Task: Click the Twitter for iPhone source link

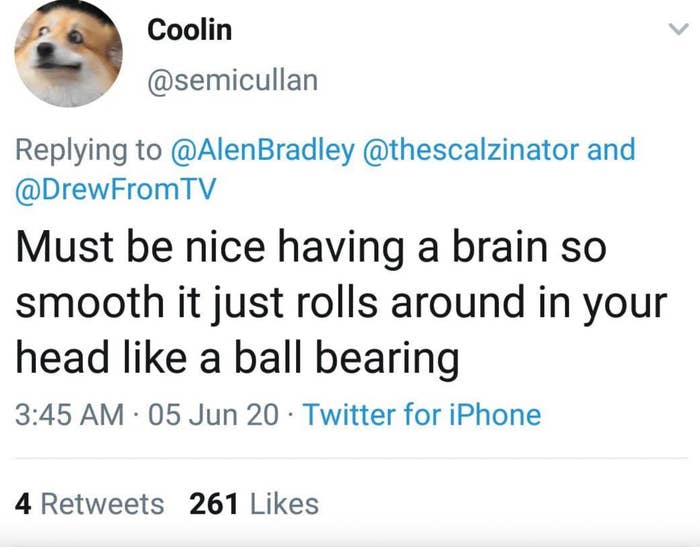Action: click(x=421, y=414)
